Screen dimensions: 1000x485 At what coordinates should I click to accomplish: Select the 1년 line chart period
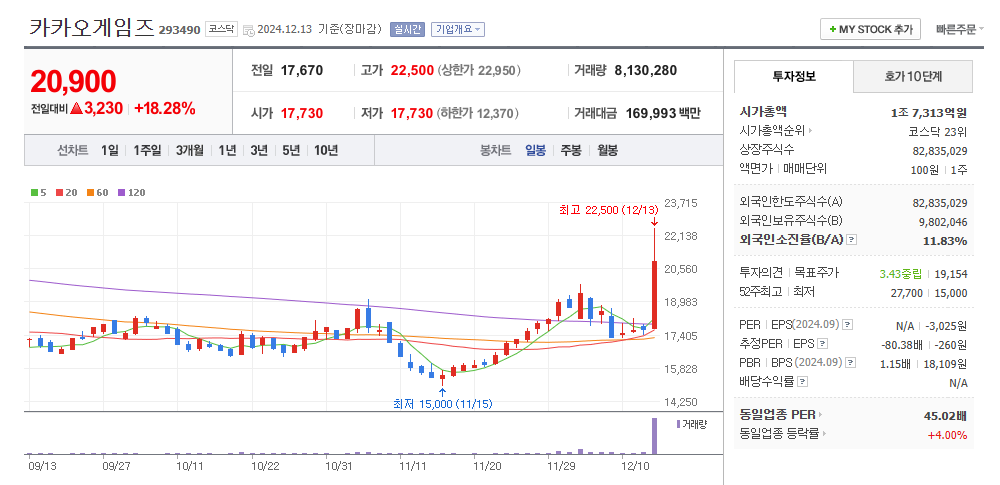(227, 151)
